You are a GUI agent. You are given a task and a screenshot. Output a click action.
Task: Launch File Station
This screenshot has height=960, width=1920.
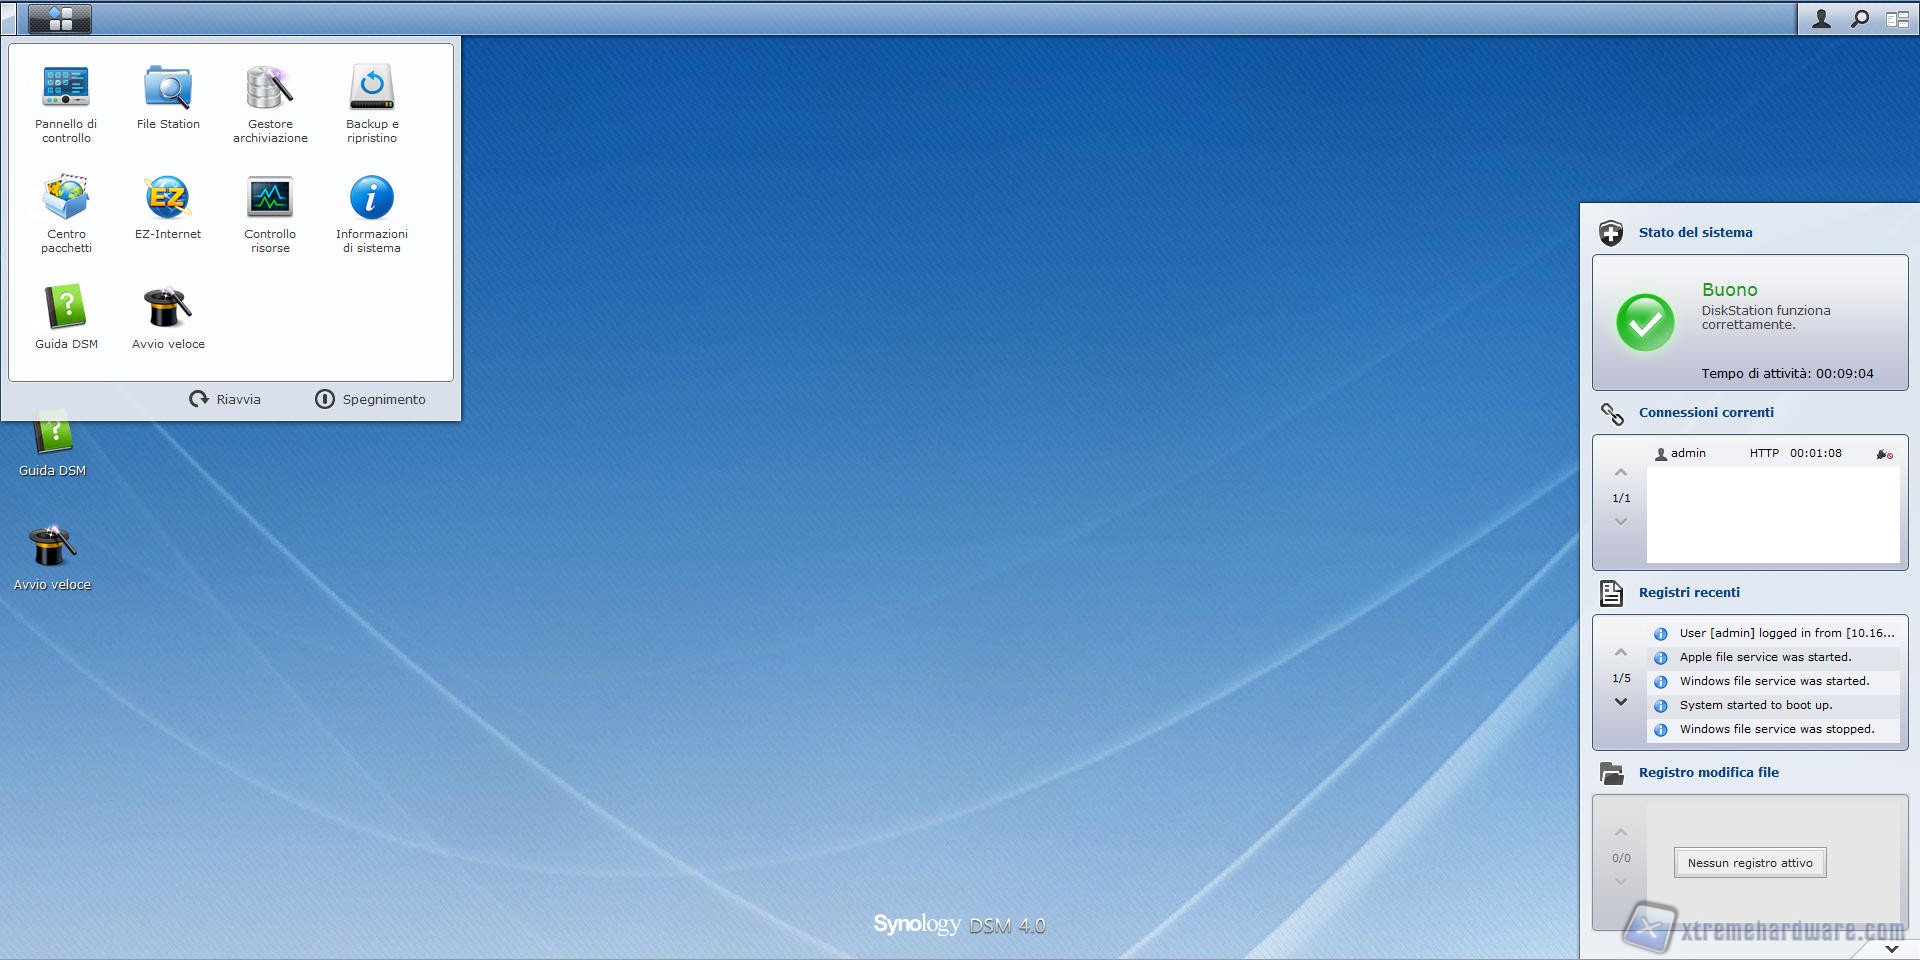tap(168, 98)
